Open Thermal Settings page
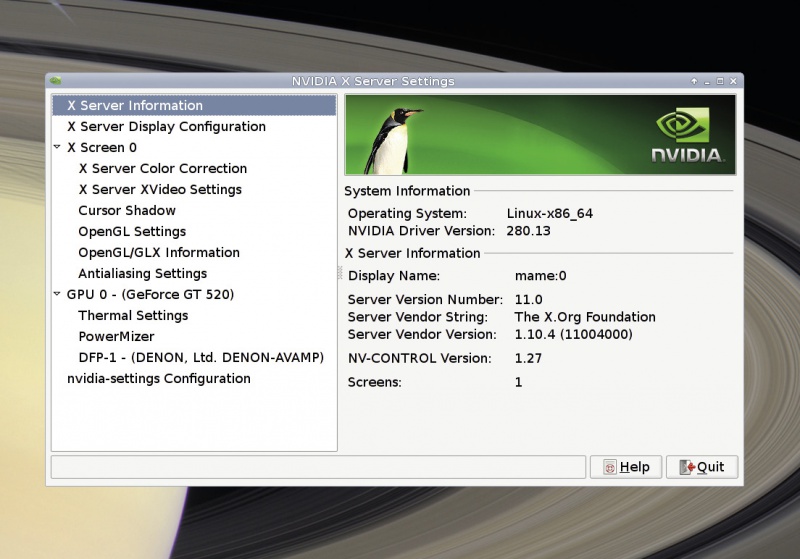The height and width of the screenshot is (559, 800). [x=133, y=316]
